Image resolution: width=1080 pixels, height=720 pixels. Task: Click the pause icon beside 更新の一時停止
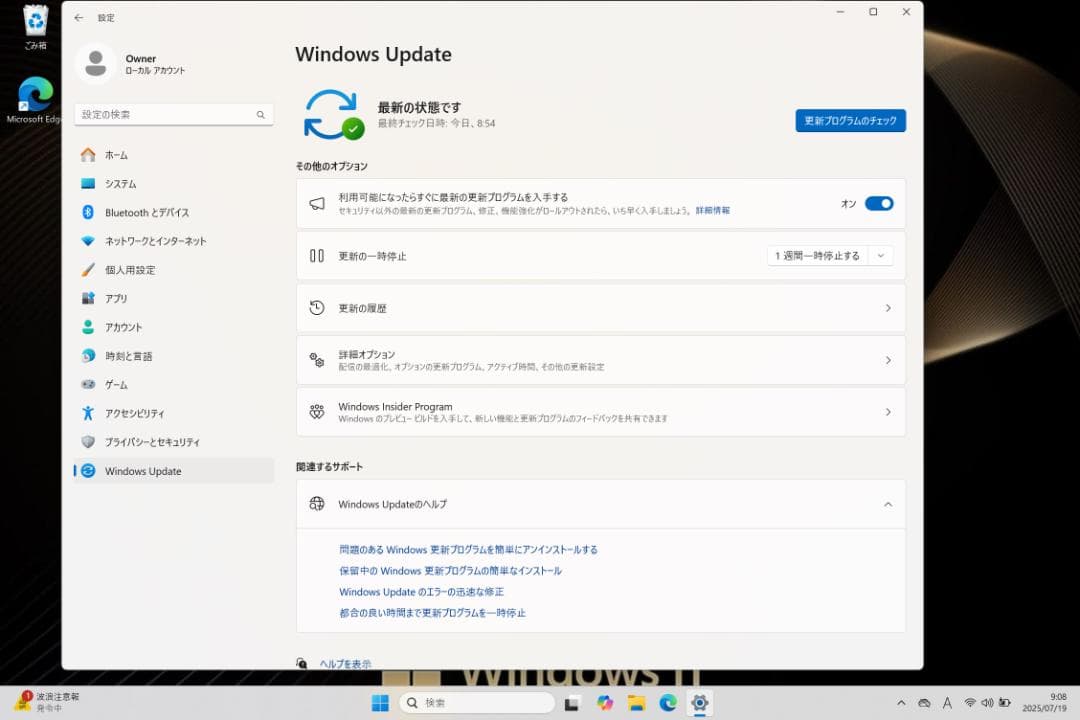click(317, 256)
